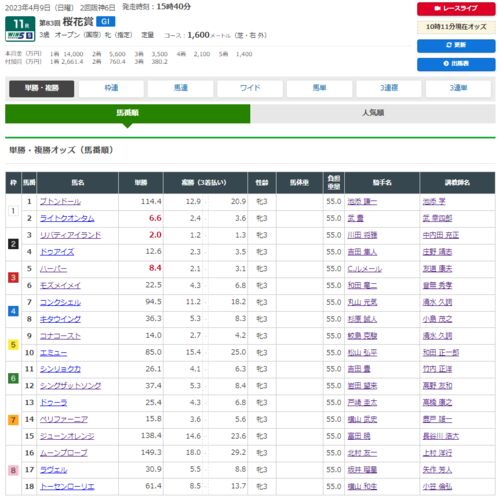The width and height of the screenshot is (499, 500).
Task: Open jockey link in キタウイング row
Action: click(x=362, y=319)
